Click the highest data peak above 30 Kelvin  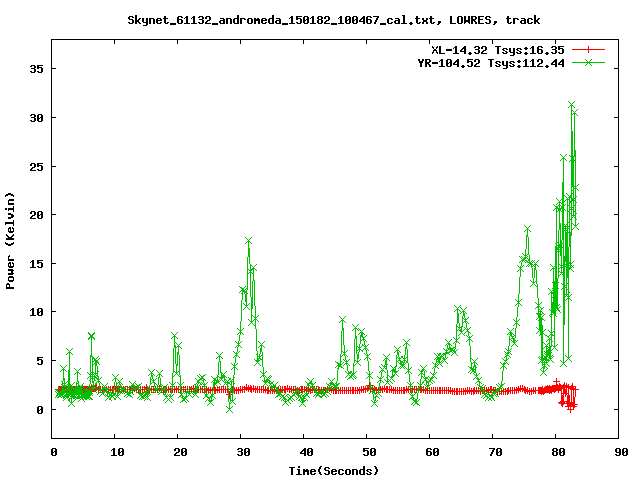[571, 105]
